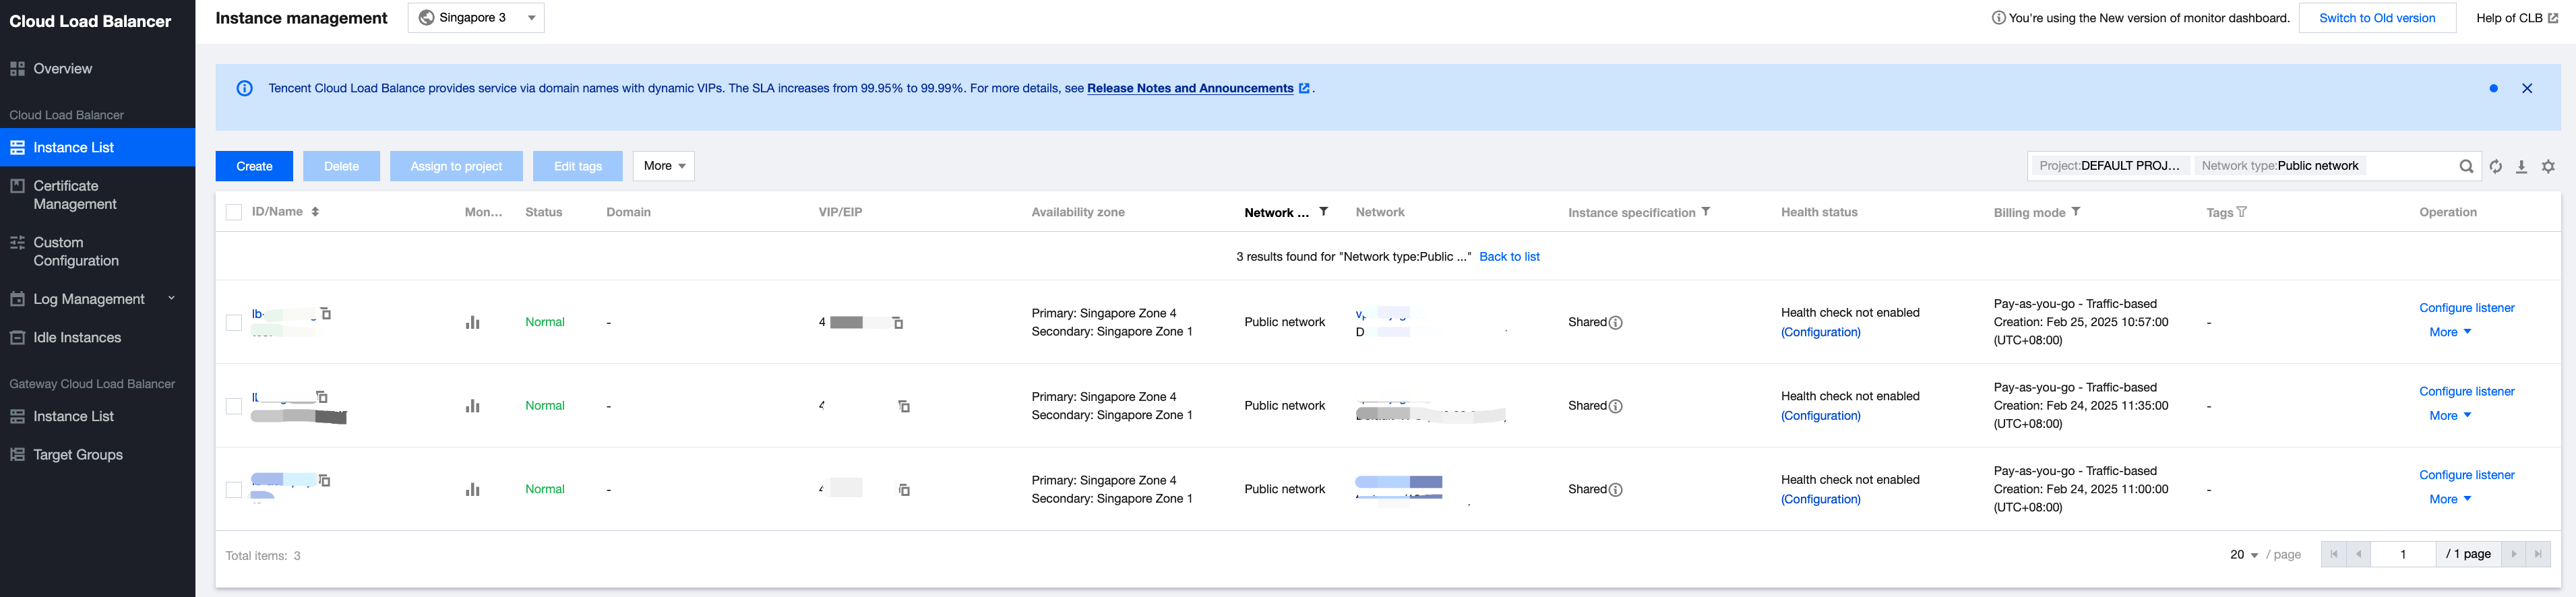2576x597 pixels.
Task: Tick the first instance row checkbox
Action: coord(234,323)
